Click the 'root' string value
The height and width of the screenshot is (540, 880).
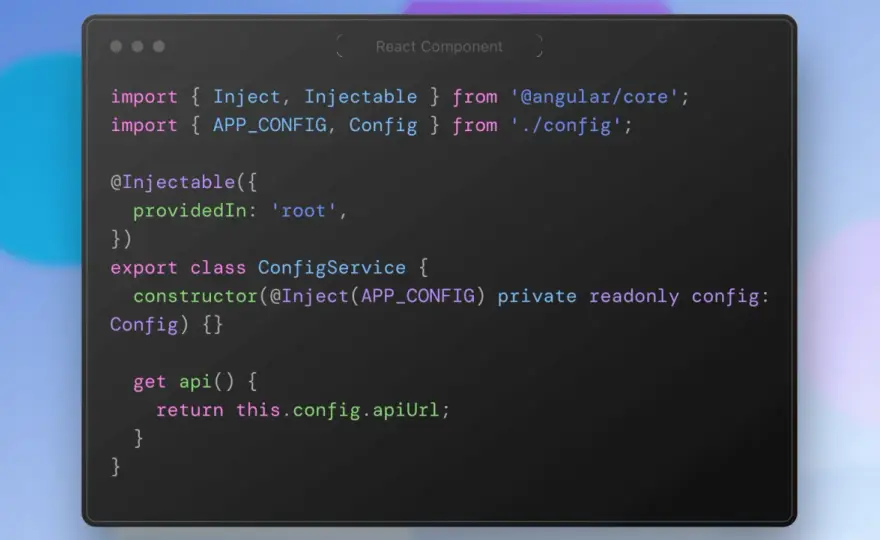point(303,211)
